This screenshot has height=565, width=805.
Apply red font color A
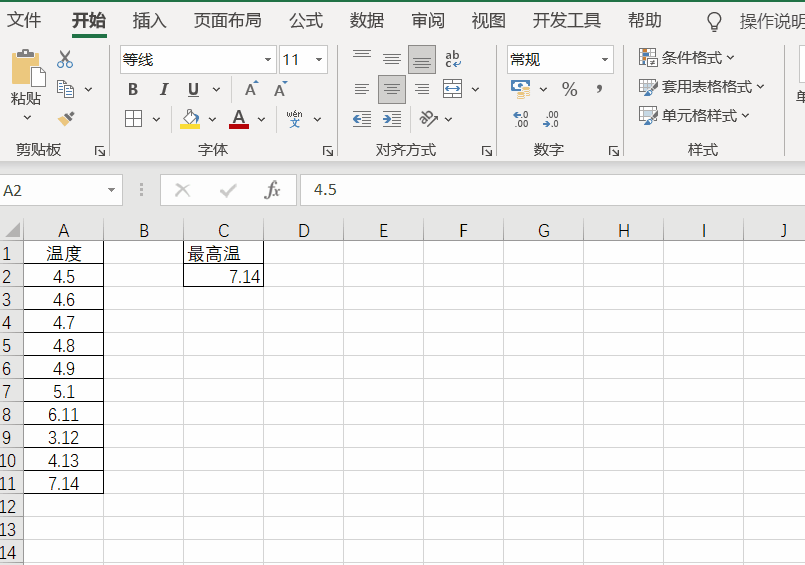click(239, 119)
